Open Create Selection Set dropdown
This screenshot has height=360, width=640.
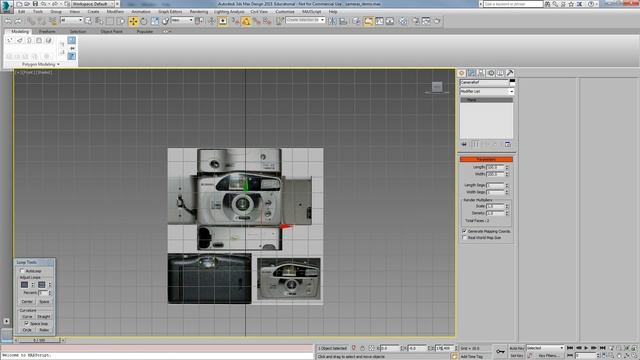coord(305,20)
